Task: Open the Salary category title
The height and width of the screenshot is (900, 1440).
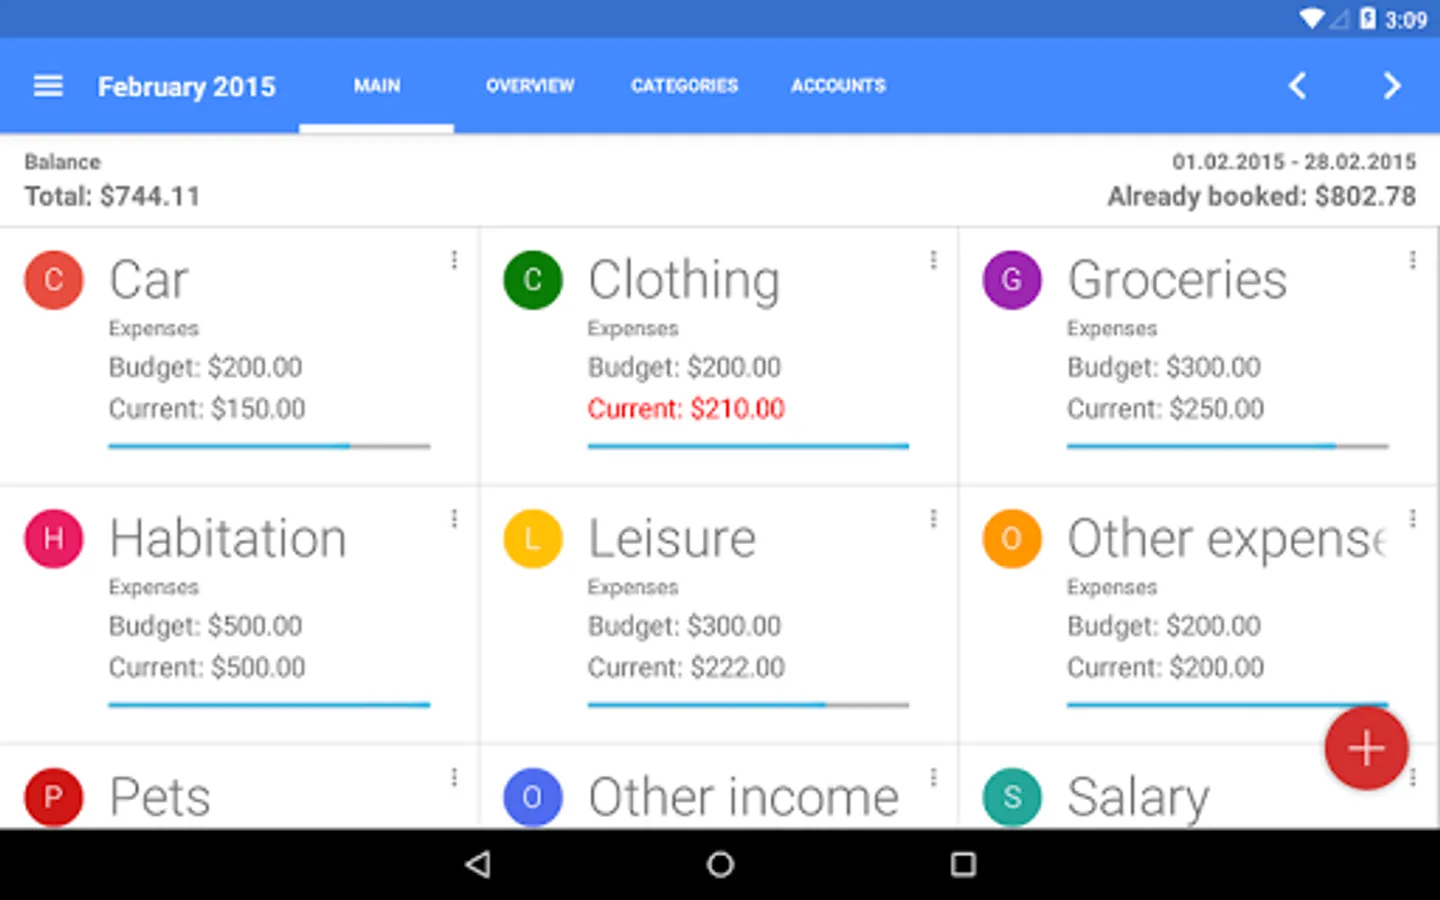Action: pyautogui.click(x=1138, y=799)
